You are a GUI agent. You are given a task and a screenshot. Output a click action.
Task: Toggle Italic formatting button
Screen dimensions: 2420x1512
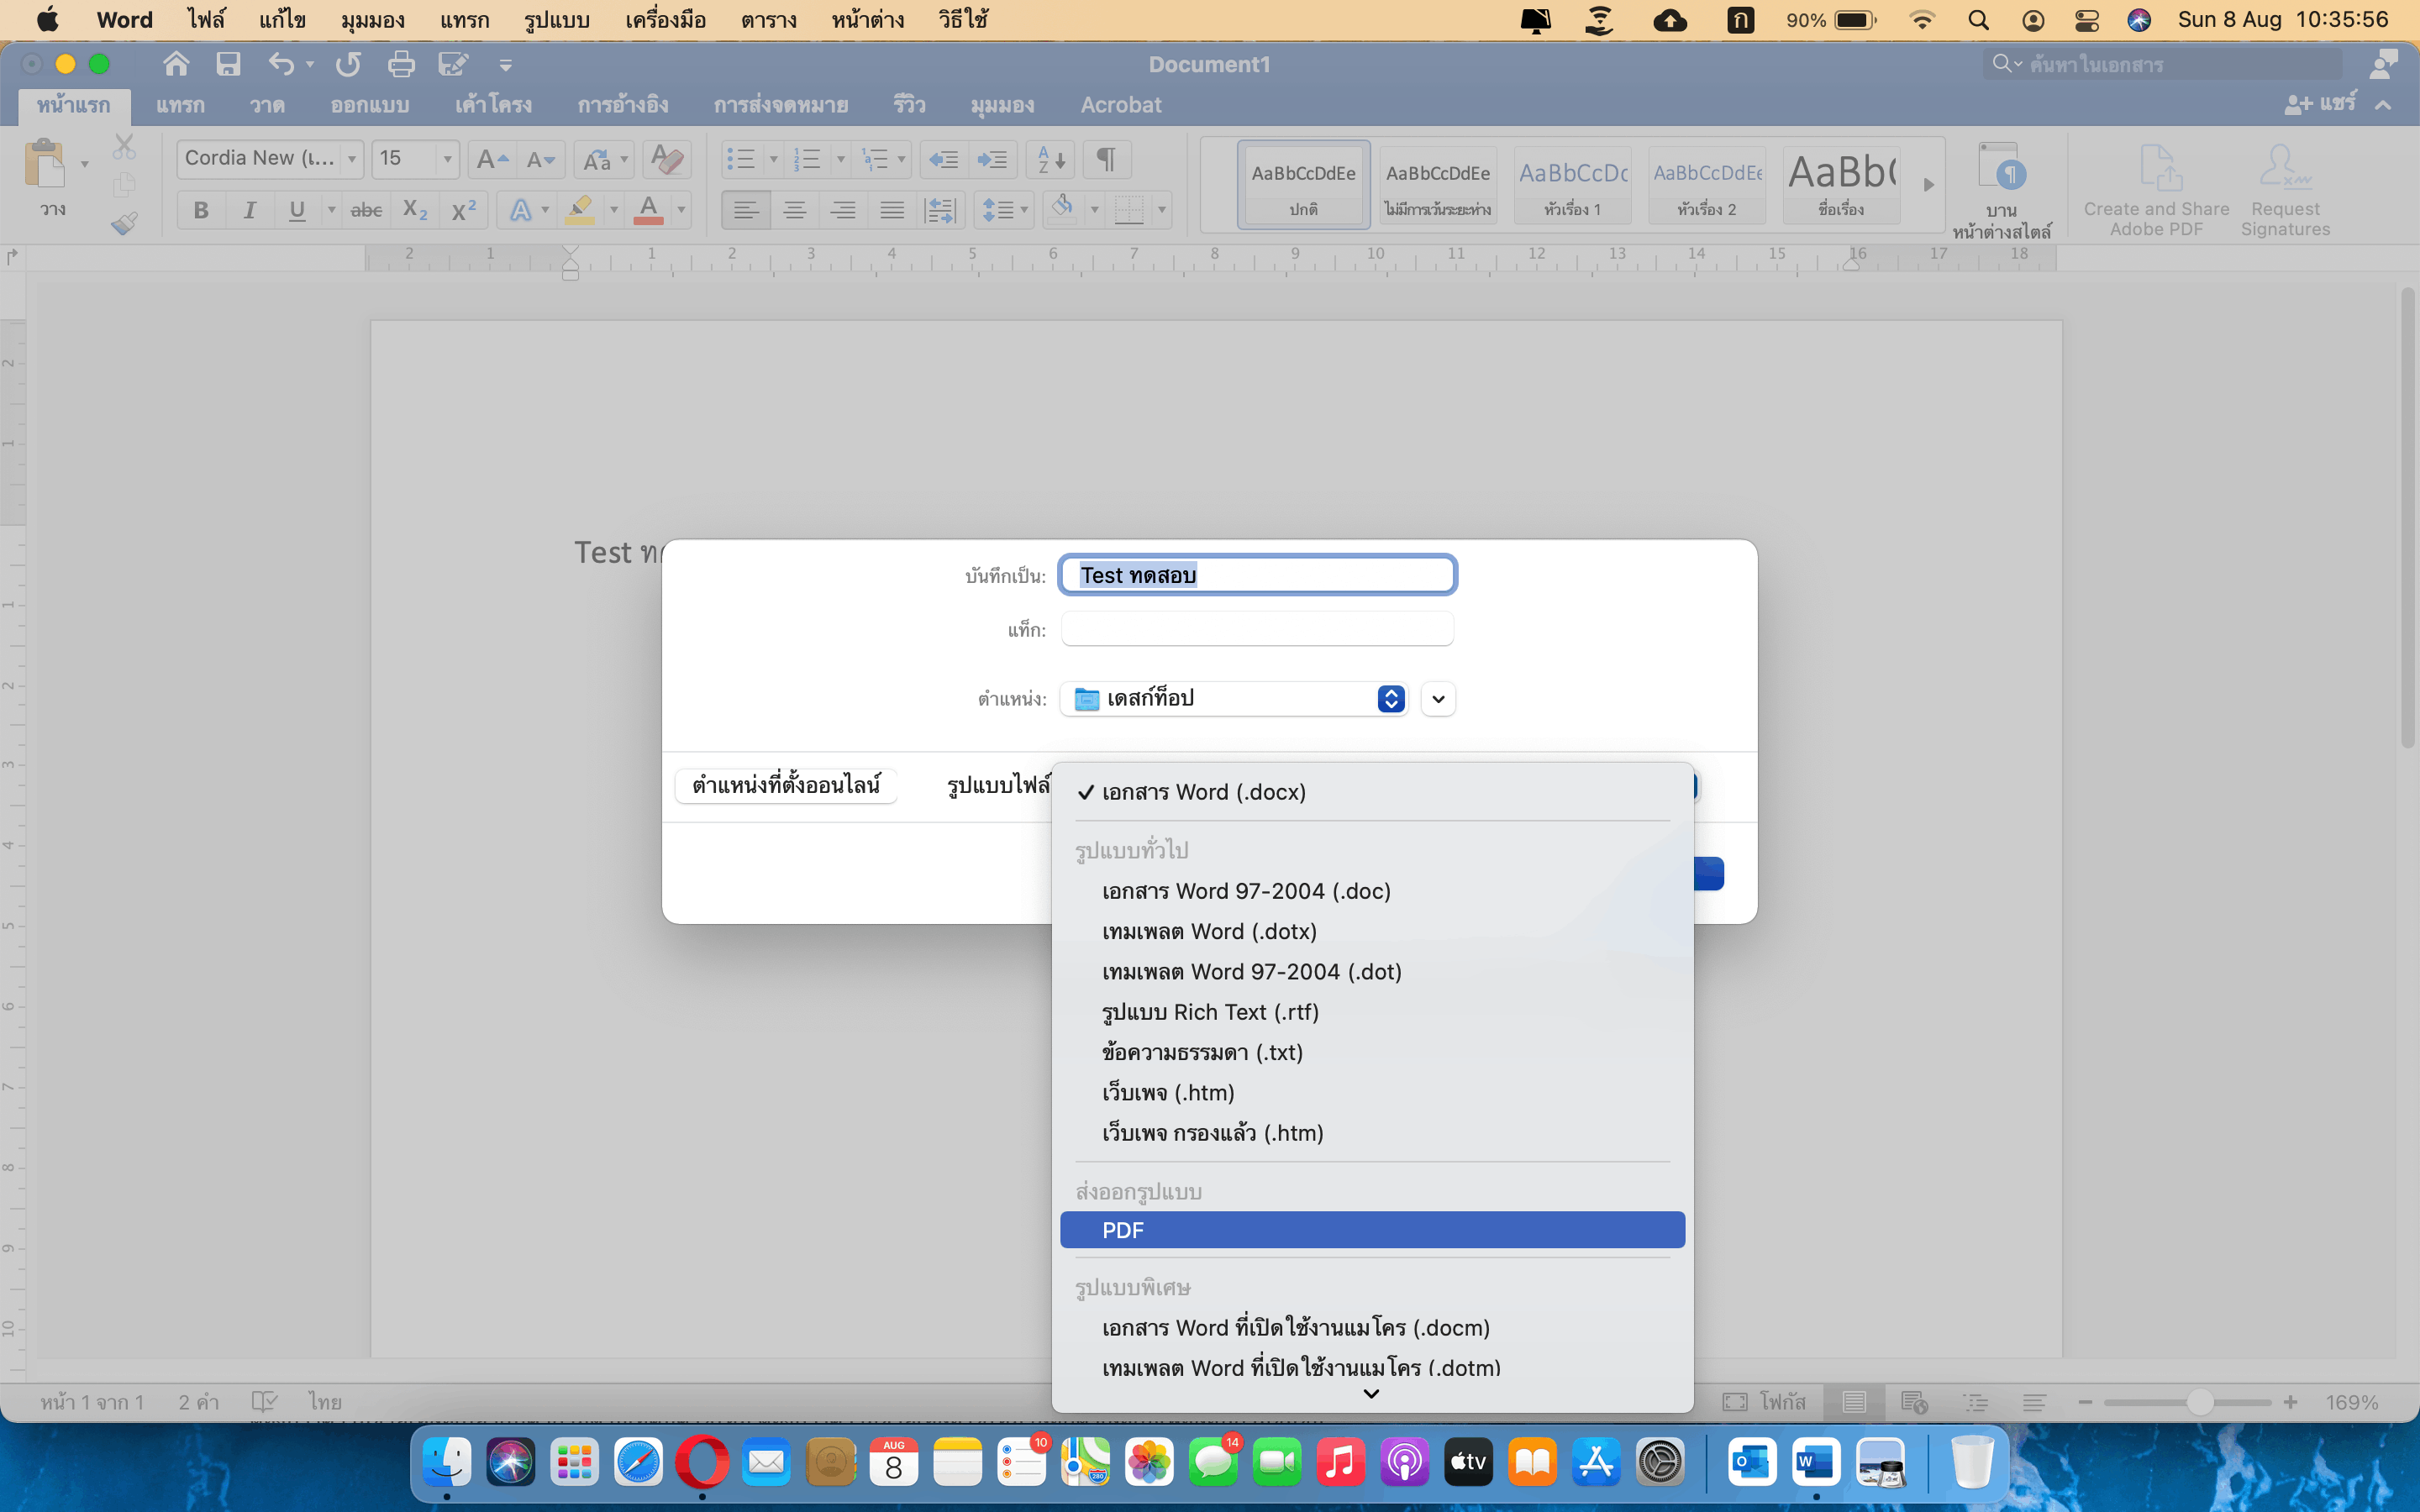249,210
